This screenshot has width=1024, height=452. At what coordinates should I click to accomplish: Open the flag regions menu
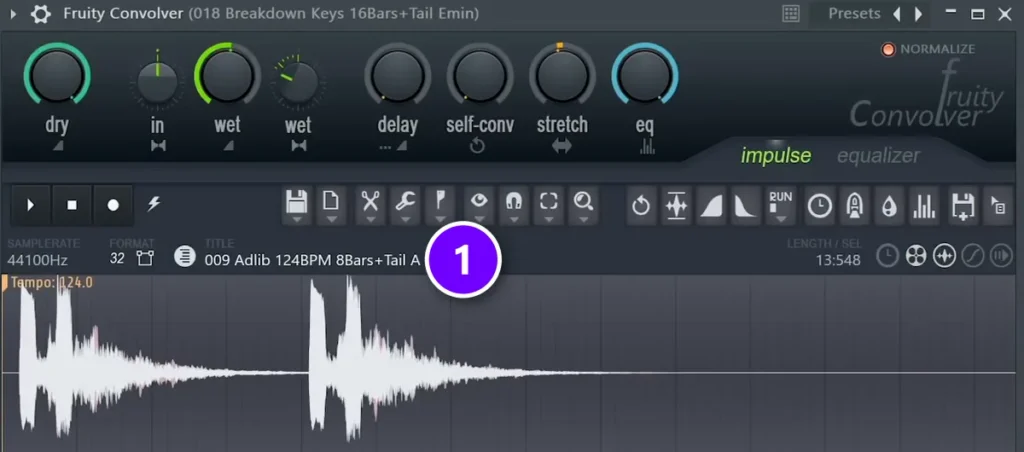440,206
